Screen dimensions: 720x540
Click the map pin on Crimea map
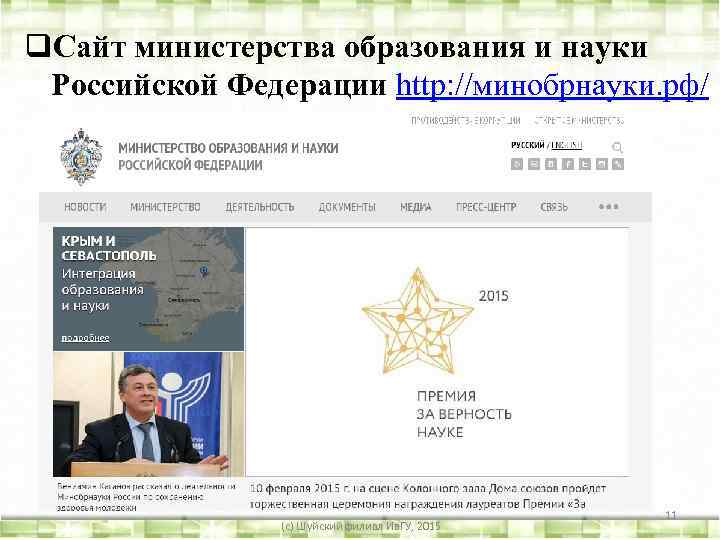coord(204,271)
